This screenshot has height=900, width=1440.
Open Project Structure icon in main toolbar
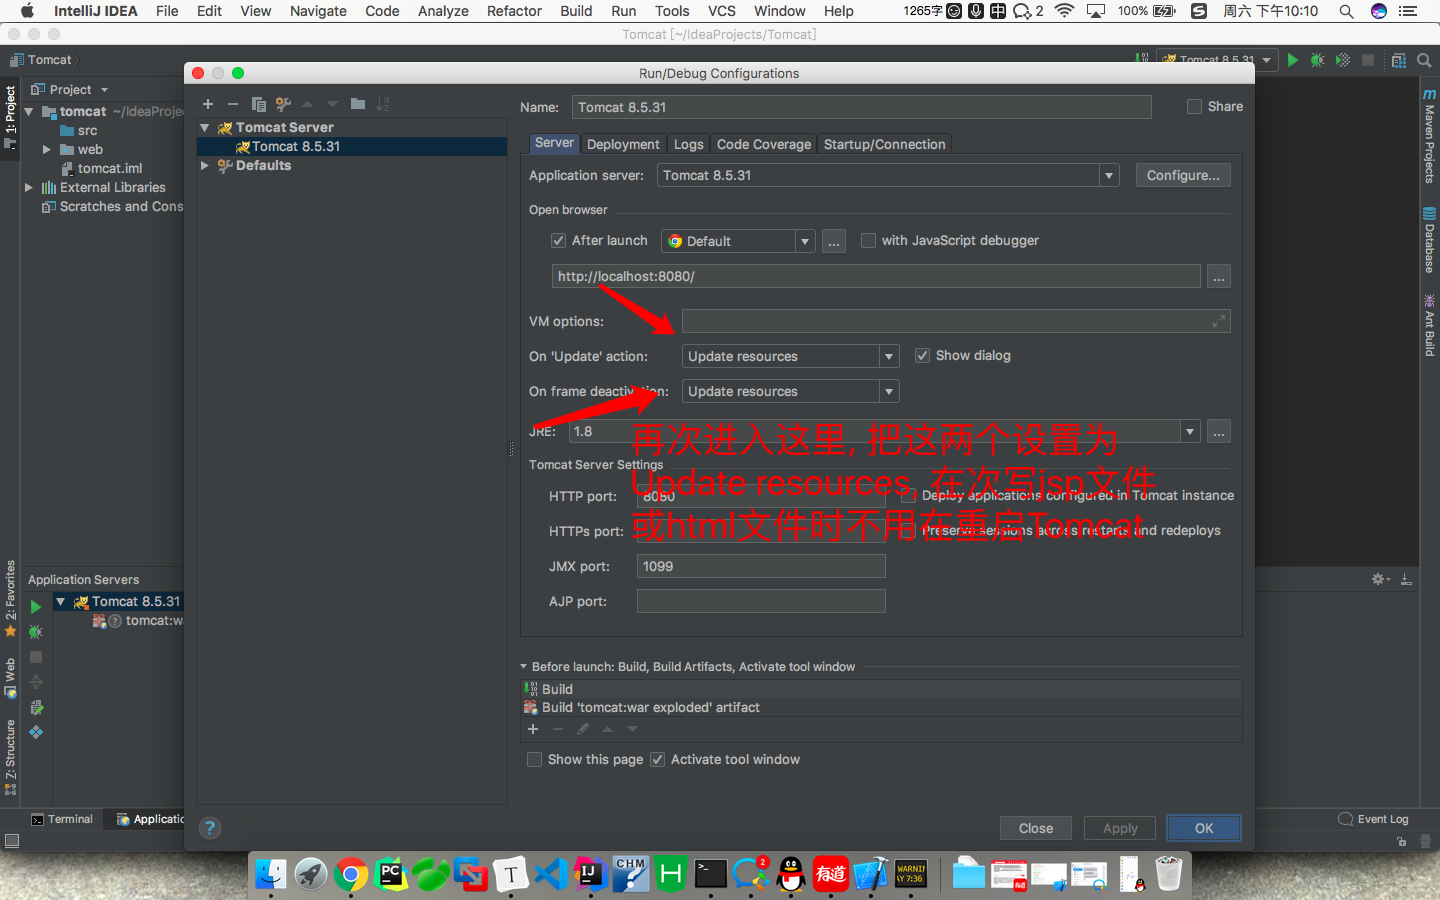point(1399,60)
